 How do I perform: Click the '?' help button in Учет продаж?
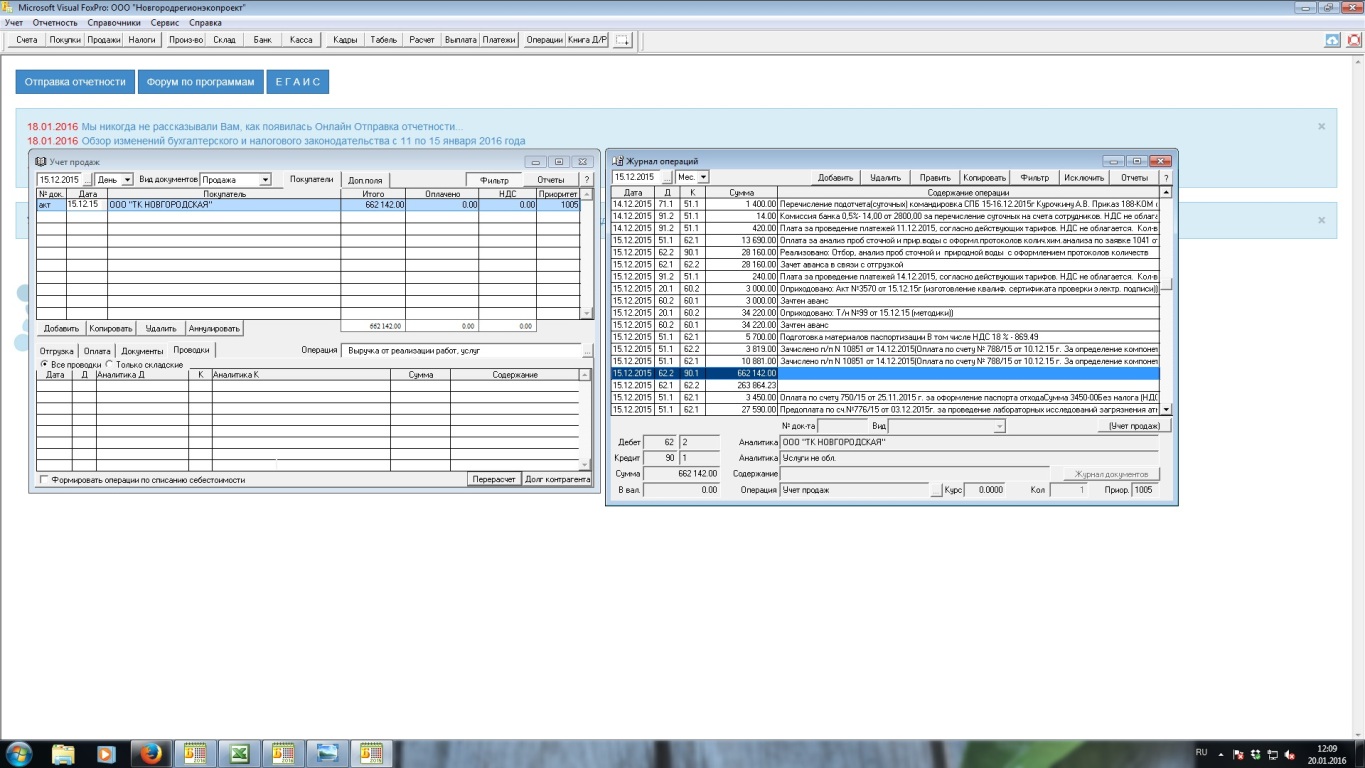tap(587, 180)
